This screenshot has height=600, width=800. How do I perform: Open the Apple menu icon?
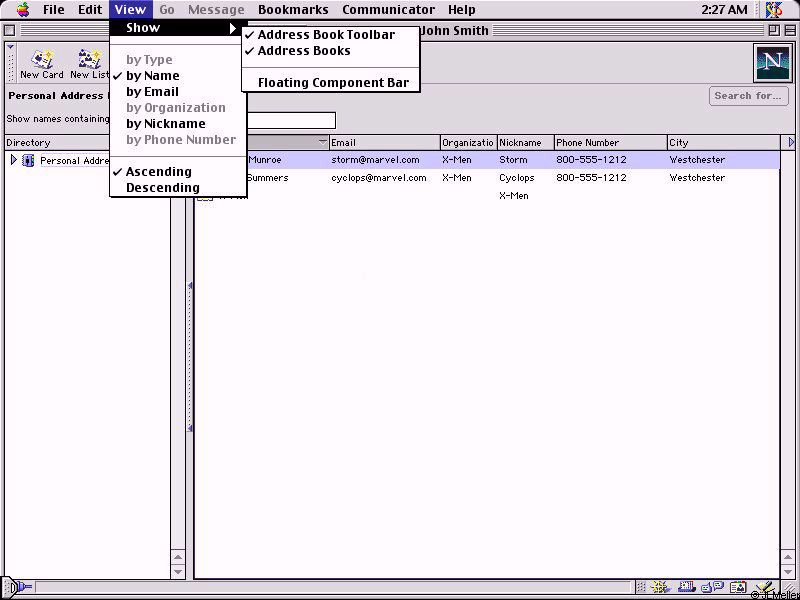click(22, 10)
